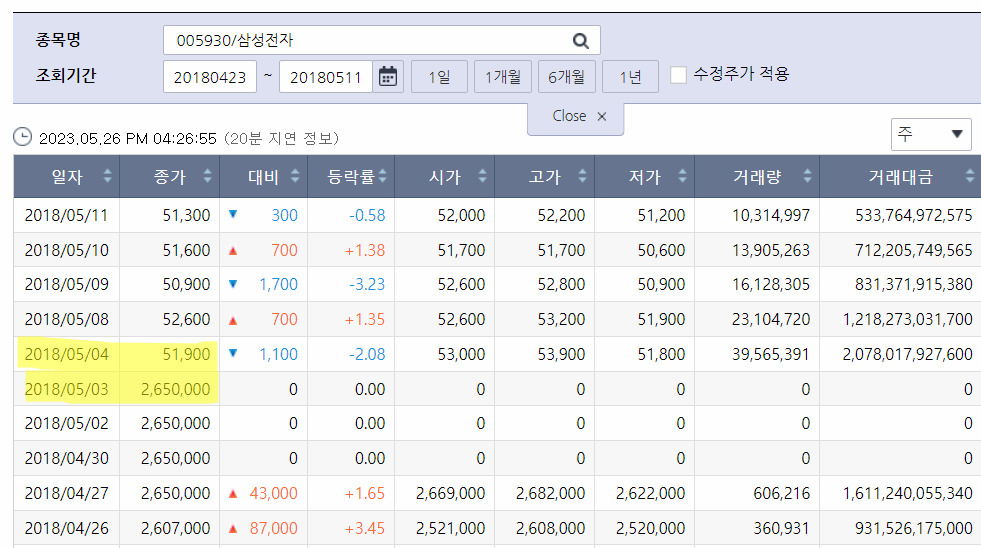Select the 2018/04/27 date cell

pos(67,494)
